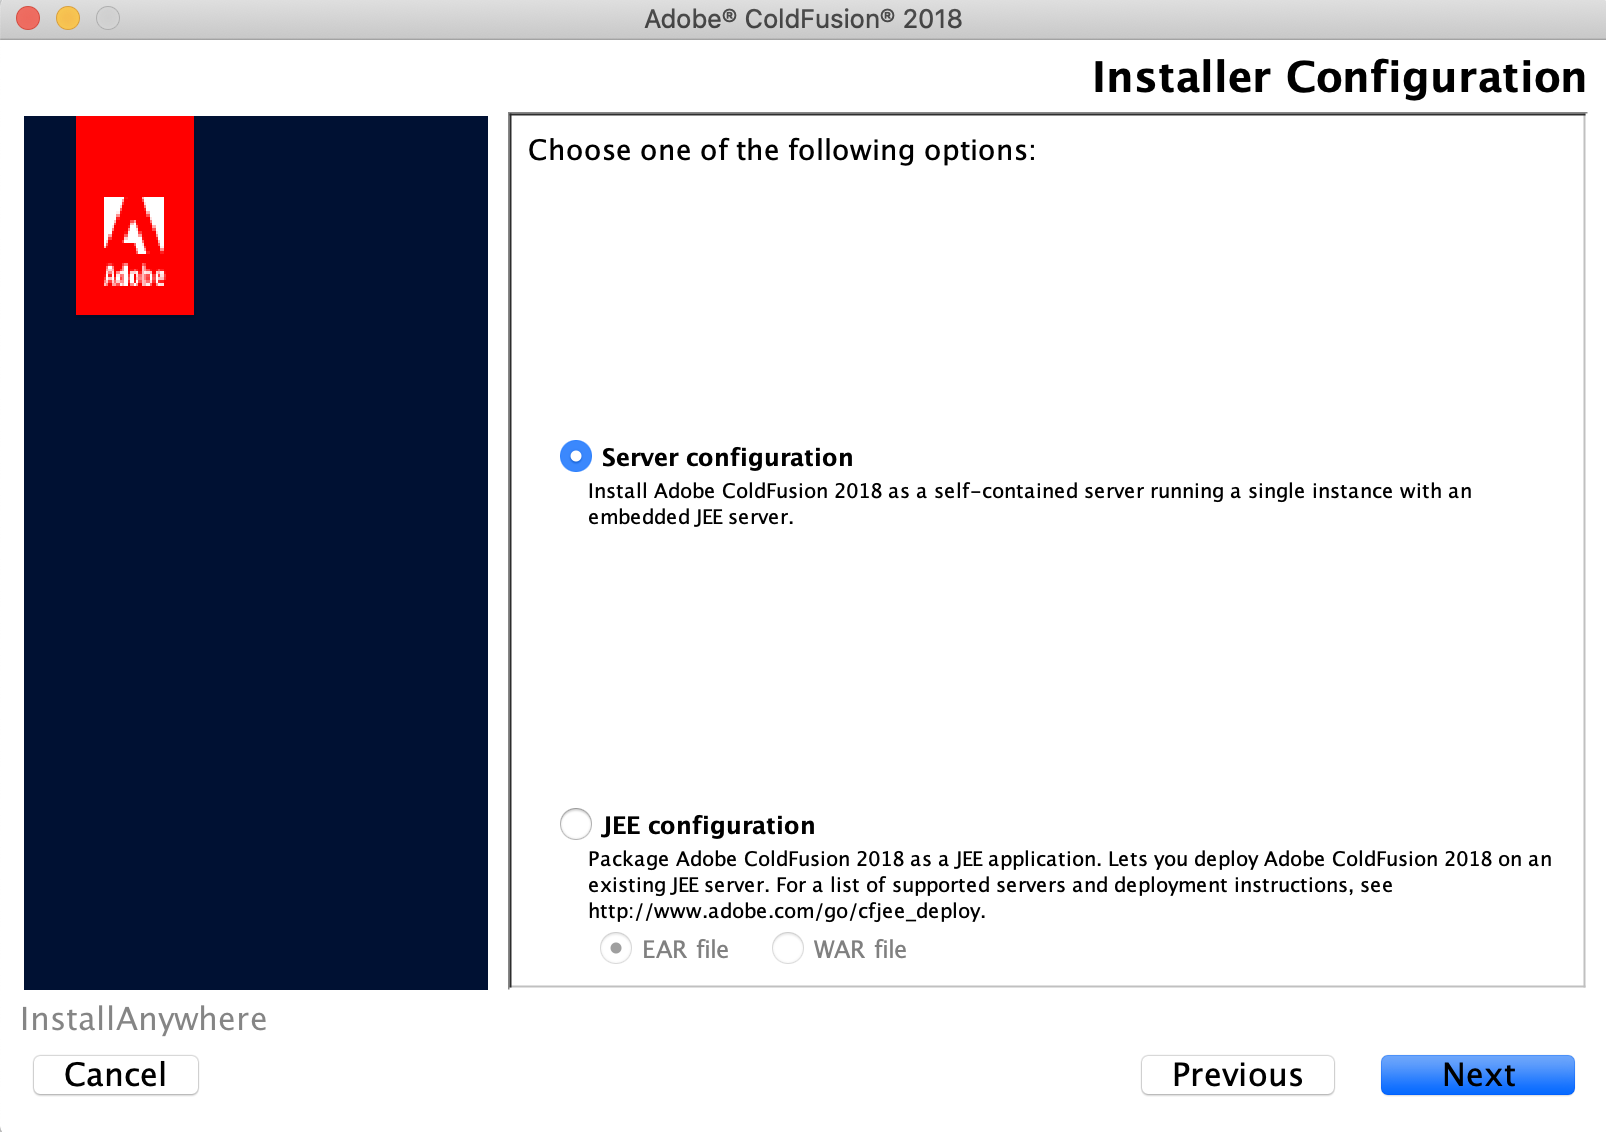Cancel the installer

(116, 1075)
